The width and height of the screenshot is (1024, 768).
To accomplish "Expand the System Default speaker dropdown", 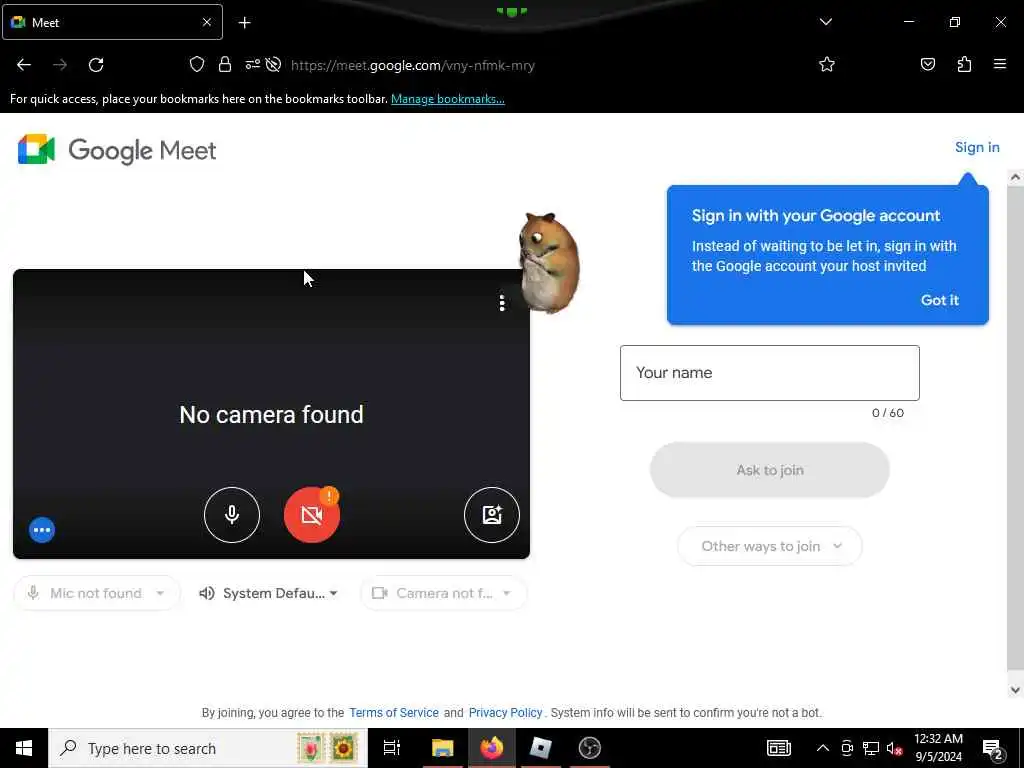I will pyautogui.click(x=269, y=593).
